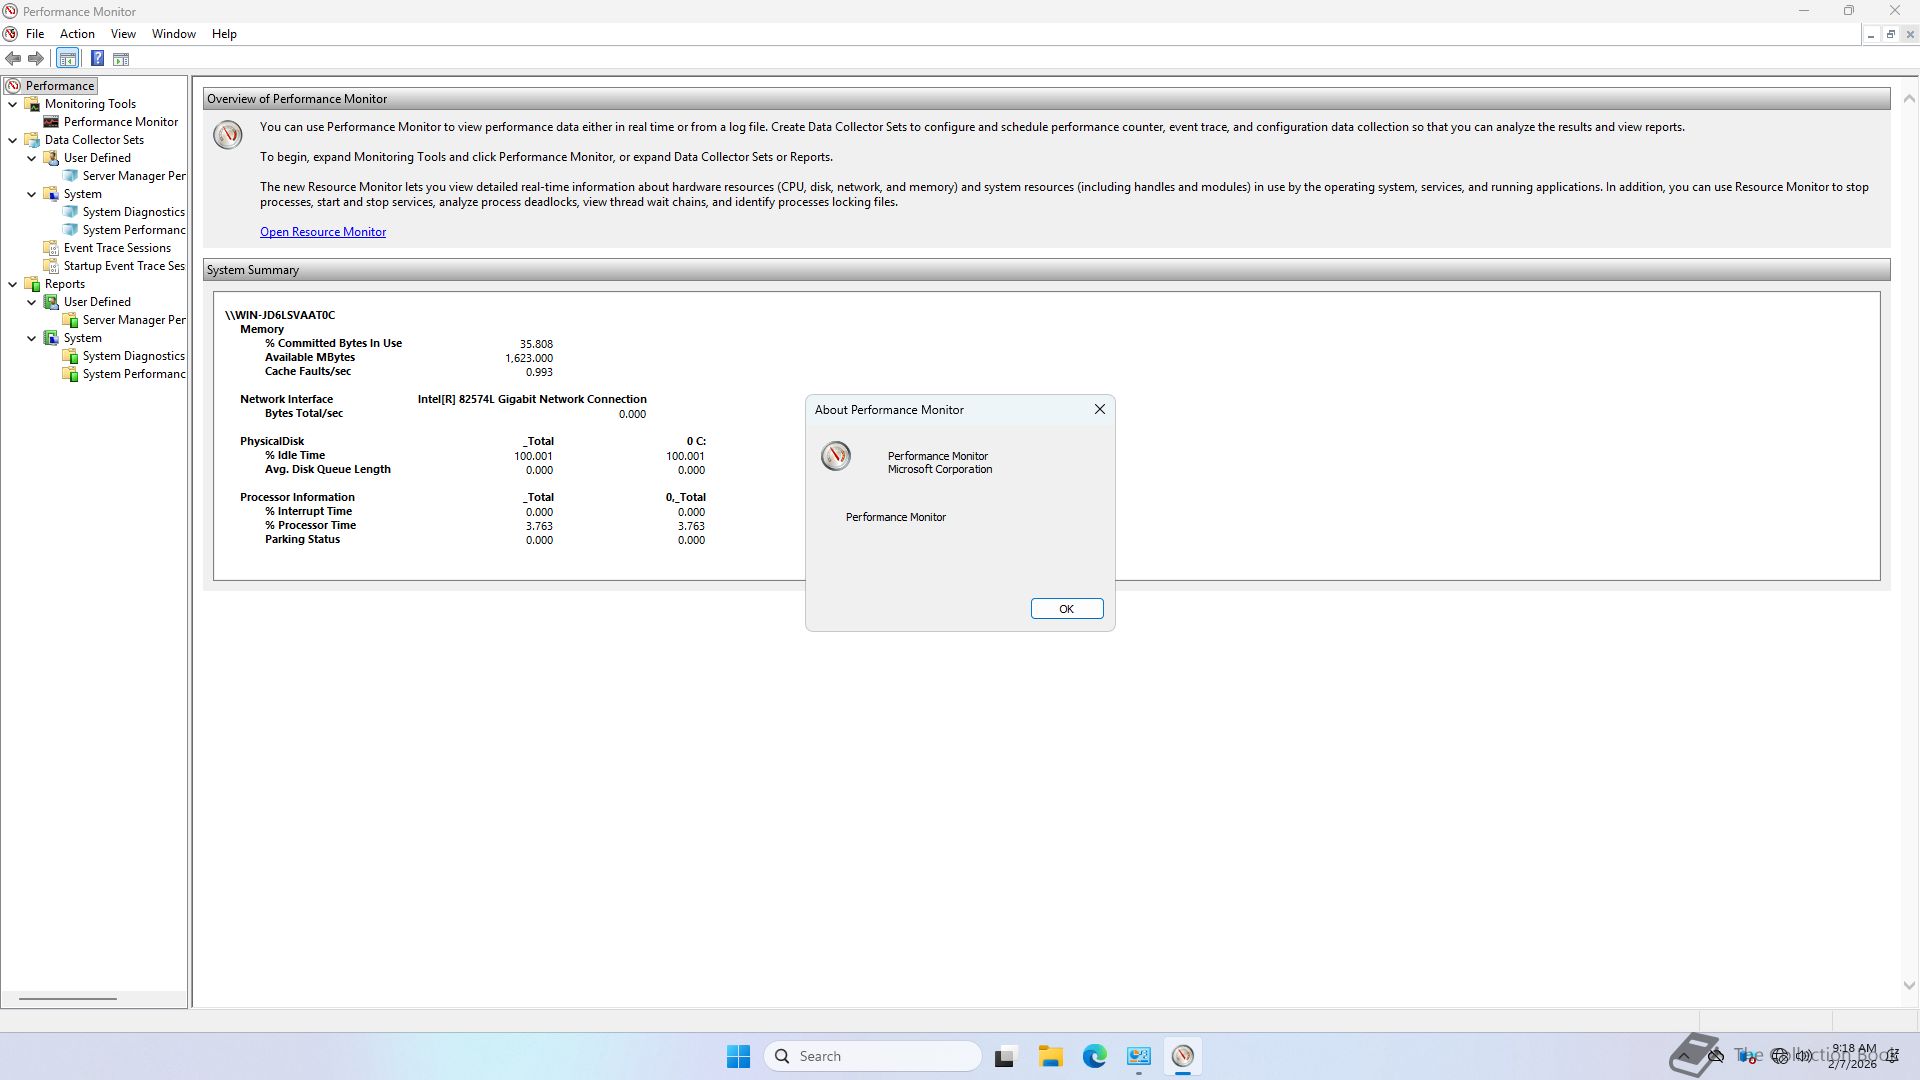The width and height of the screenshot is (1920, 1080).
Task: Click the Forward arrow in toolbar
Action: pos(36,59)
